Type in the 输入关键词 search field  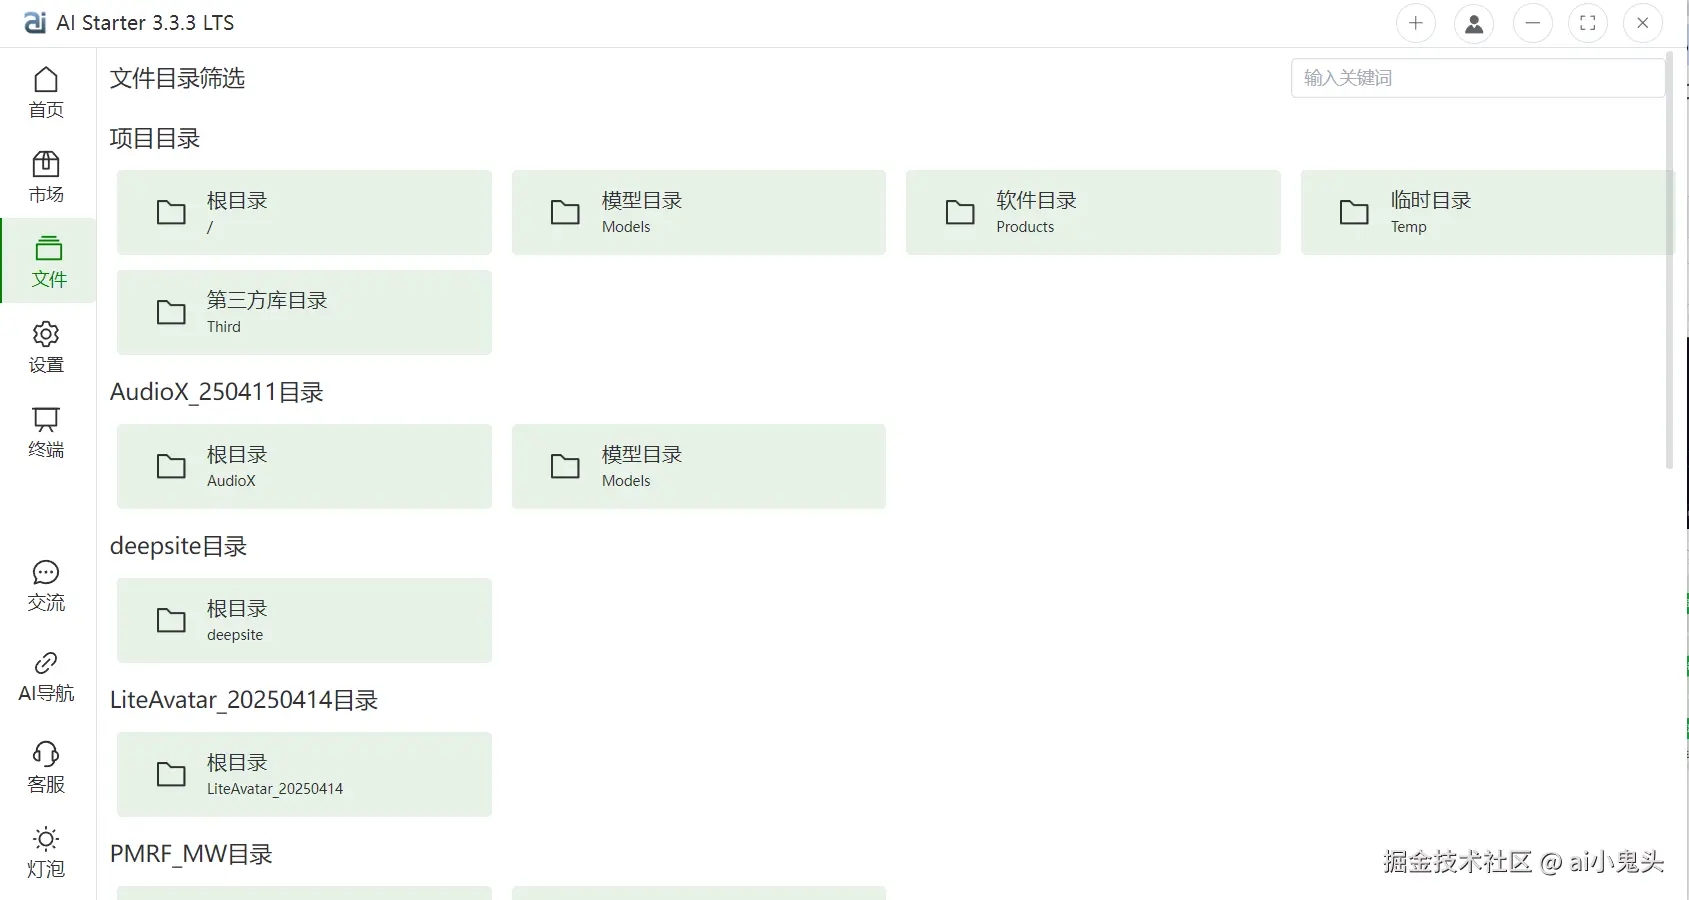point(1476,78)
